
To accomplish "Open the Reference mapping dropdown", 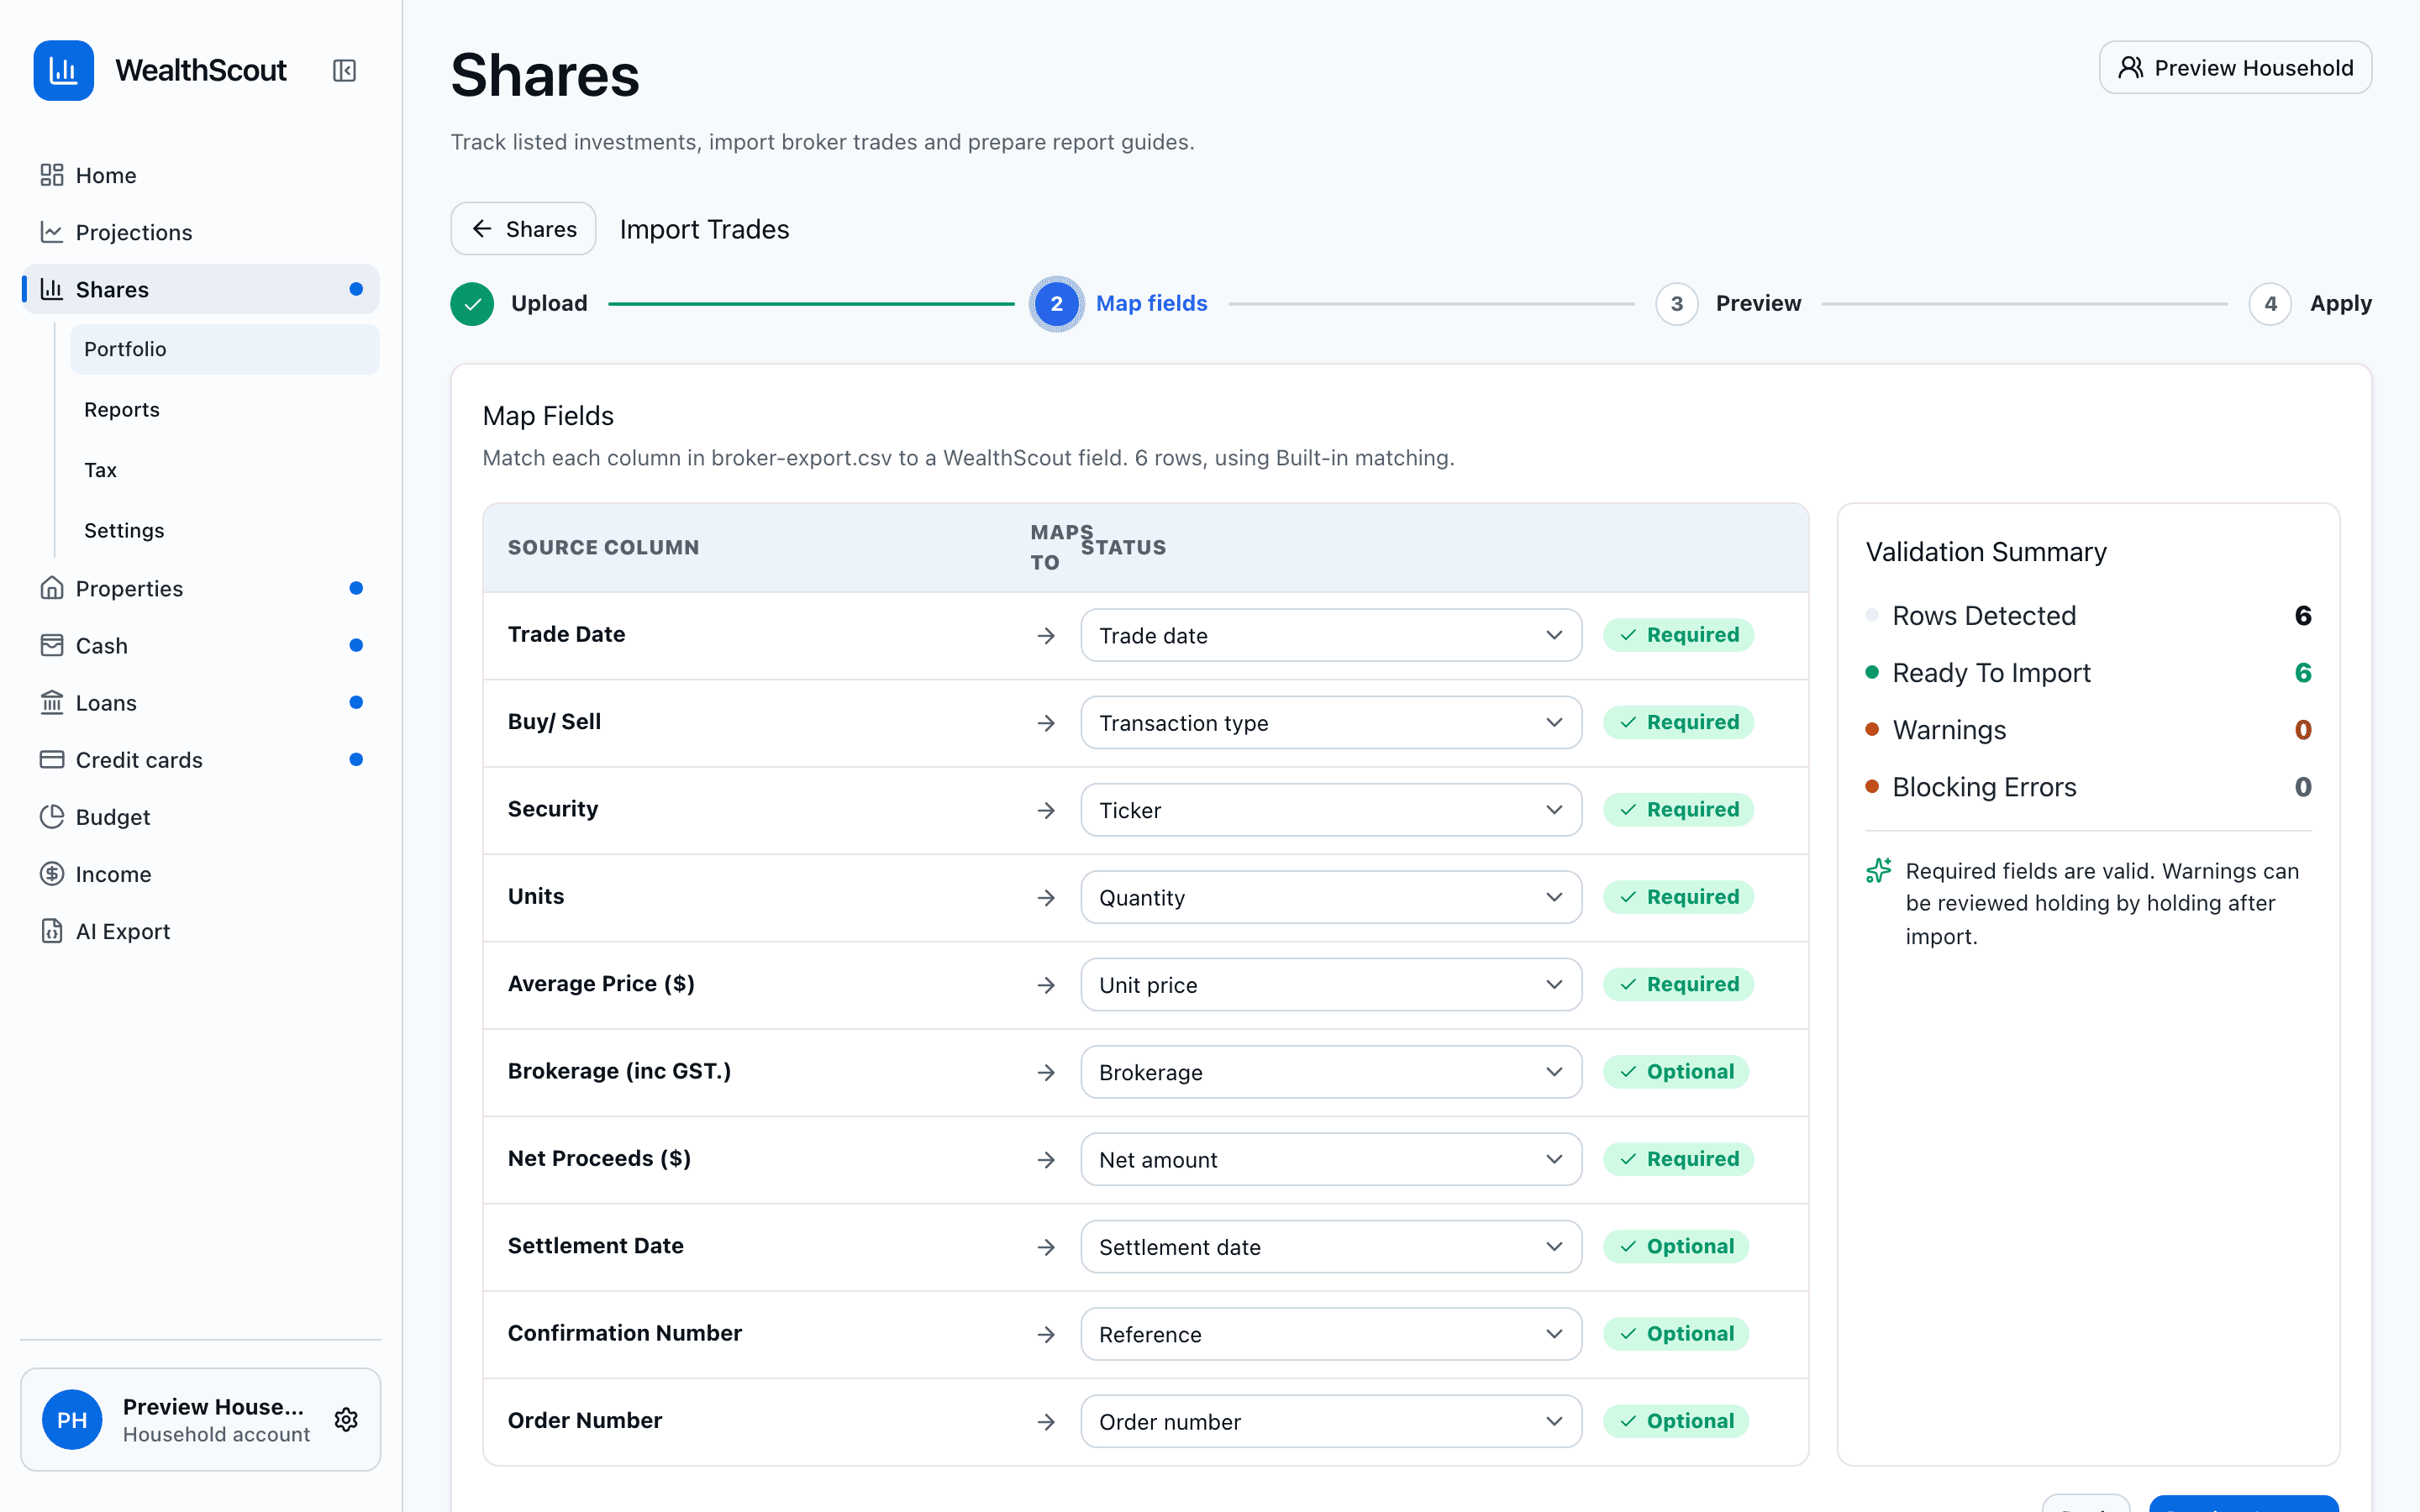I will (x=1331, y=1333).
